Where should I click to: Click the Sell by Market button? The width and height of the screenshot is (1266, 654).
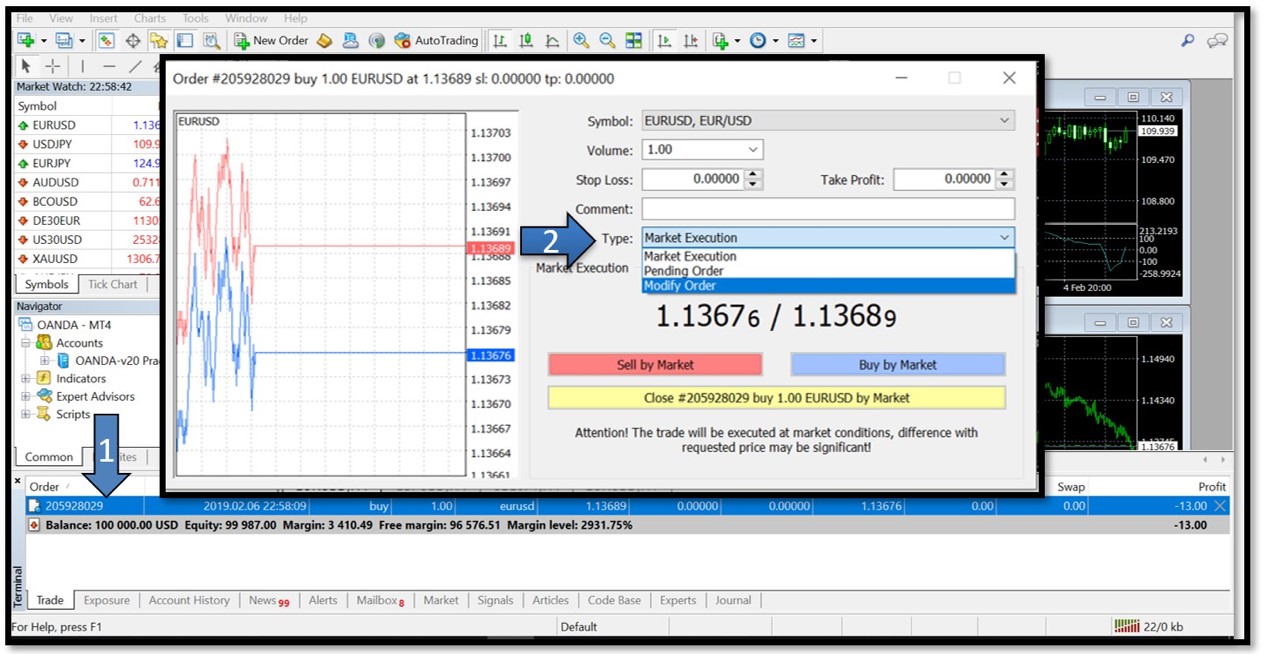click(655, 365)
